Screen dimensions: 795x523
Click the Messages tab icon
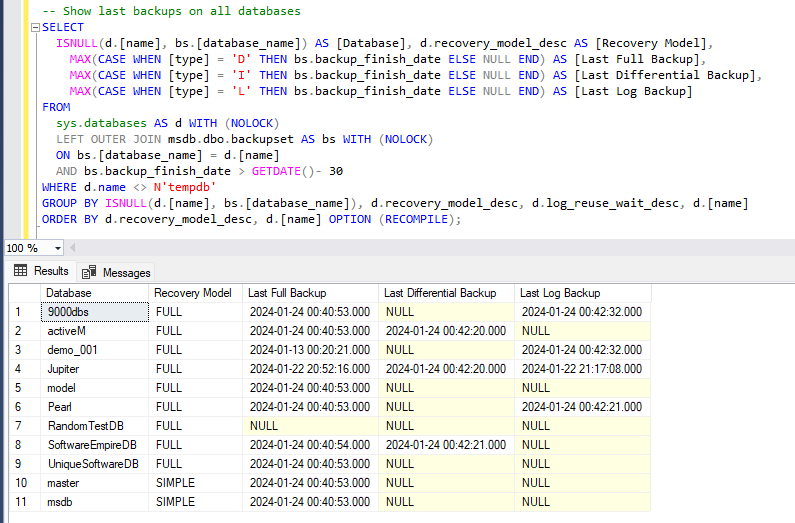pos(89,272)
